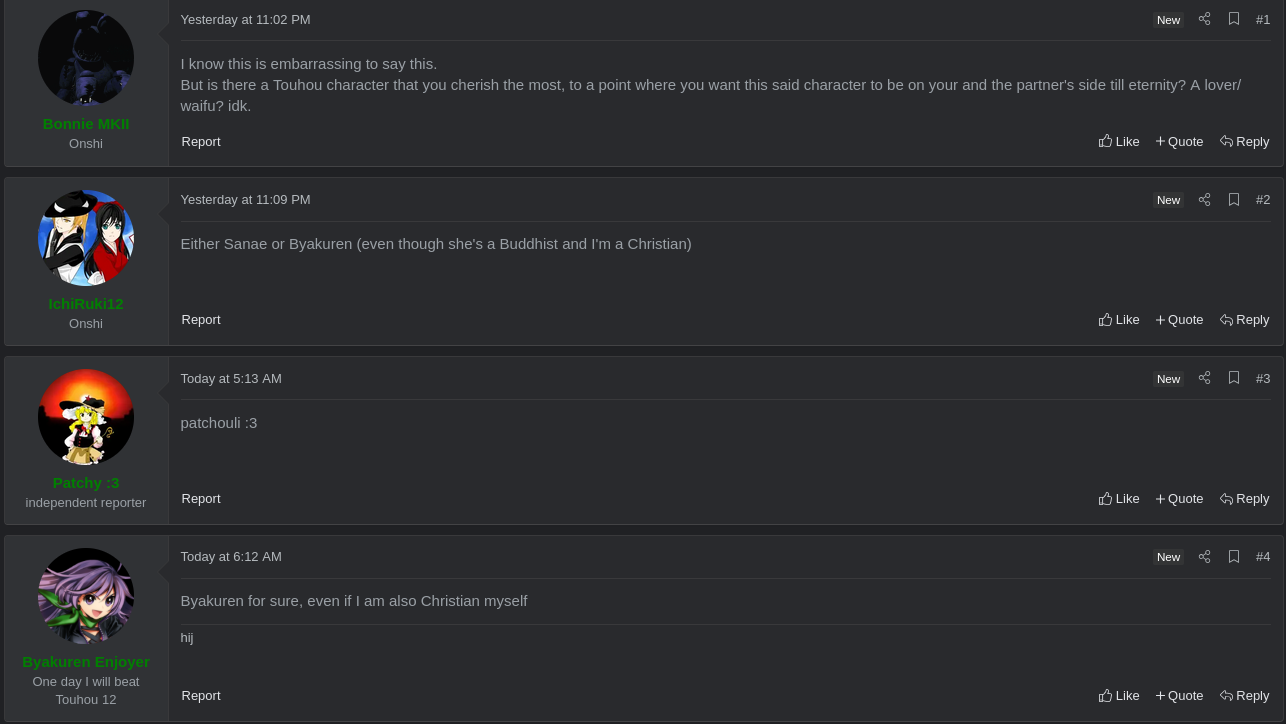Share post #3 using the share icon

point(1204,378)
